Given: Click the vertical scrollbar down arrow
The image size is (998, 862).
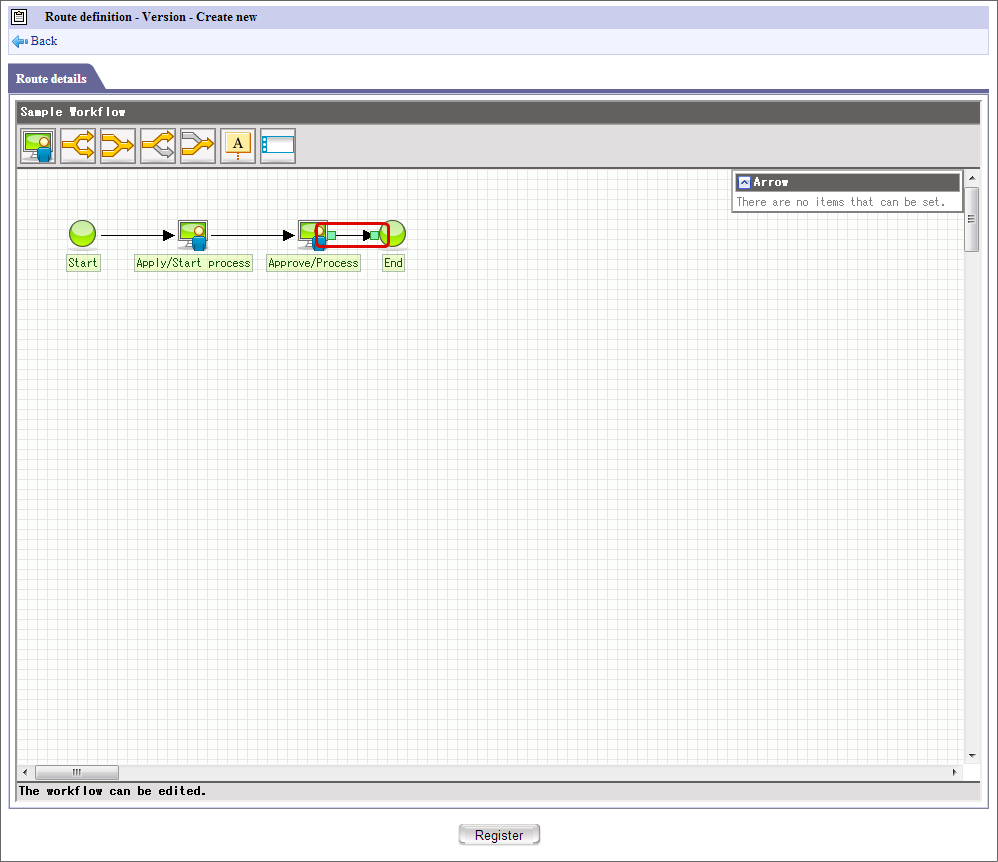Looking at the screenshot, I should [971, 756].
